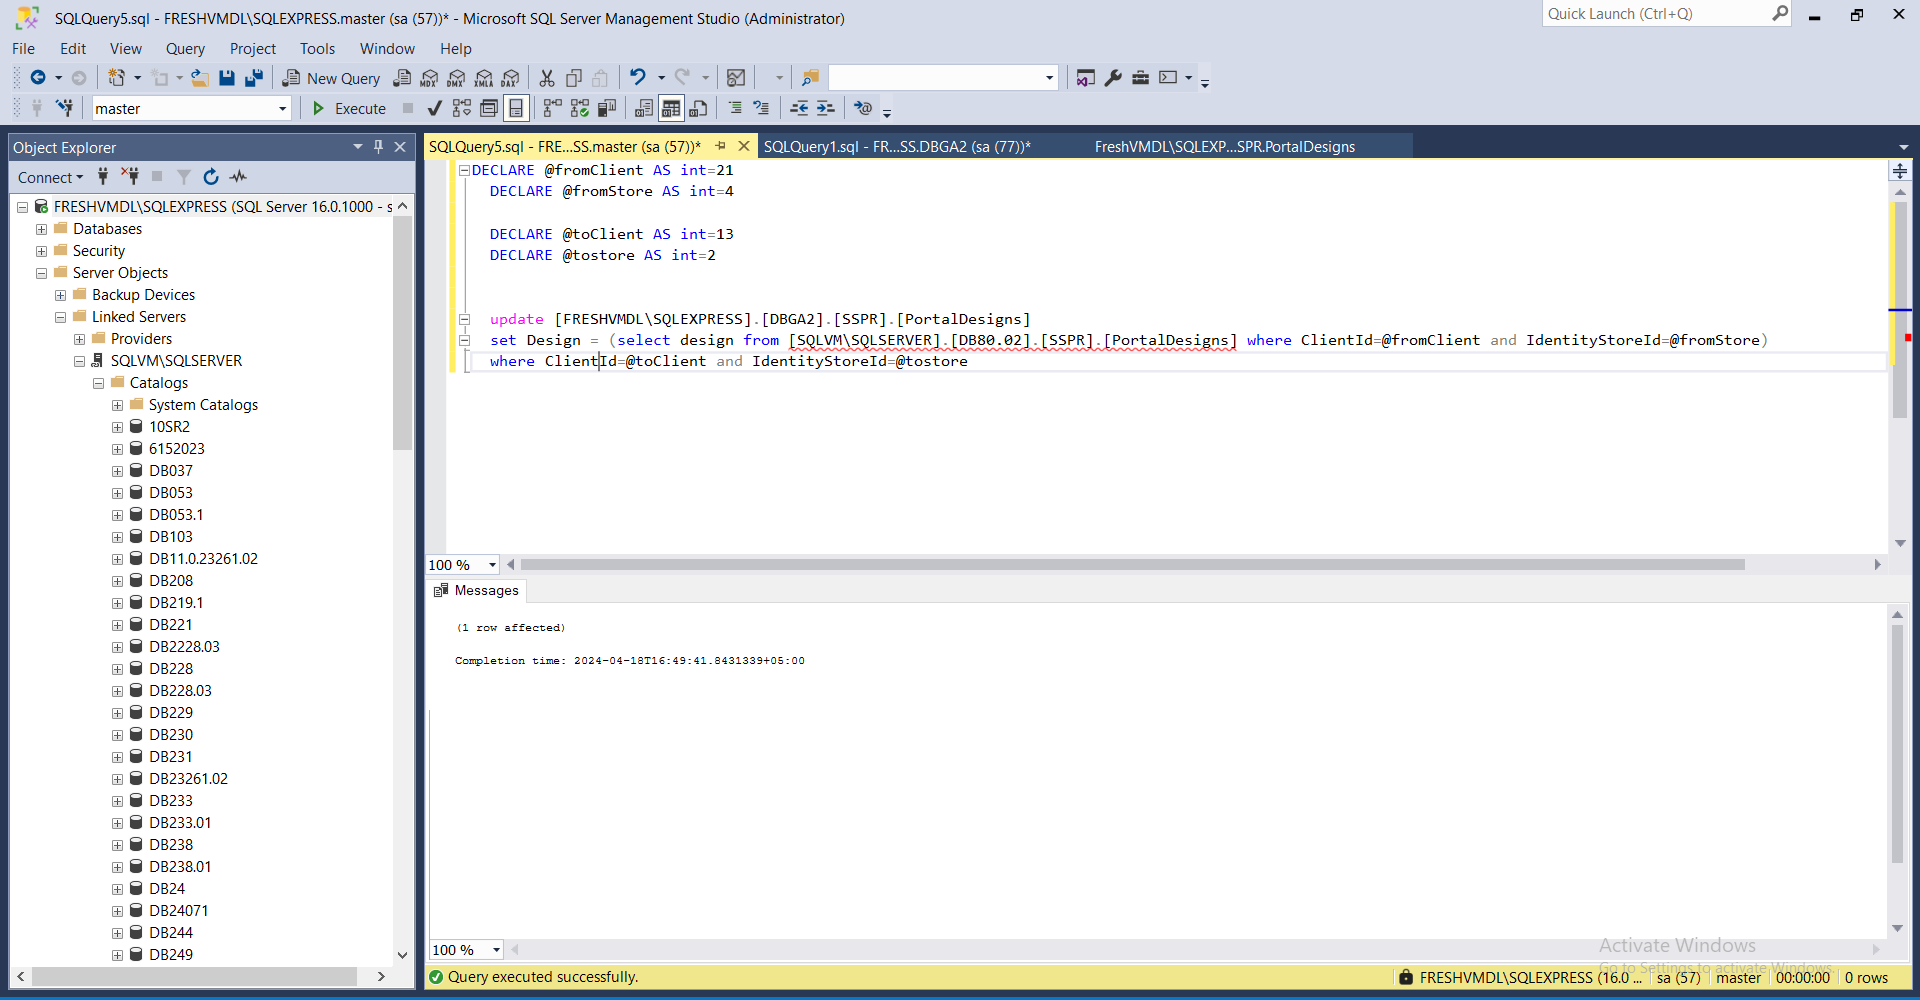Open a New Query window
The height and width of the screenshot is (1000, 1920).
click(x=330, y=78)
